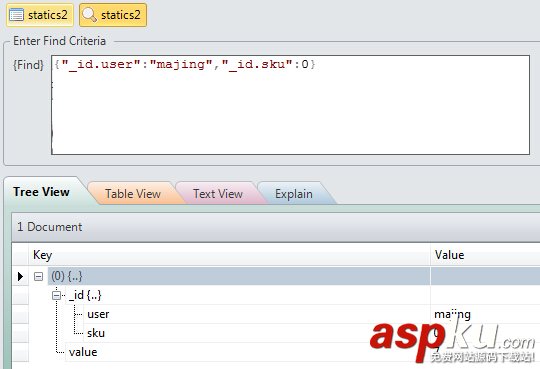Click magnifier icon on second statics2 tab

pos(90,15)
